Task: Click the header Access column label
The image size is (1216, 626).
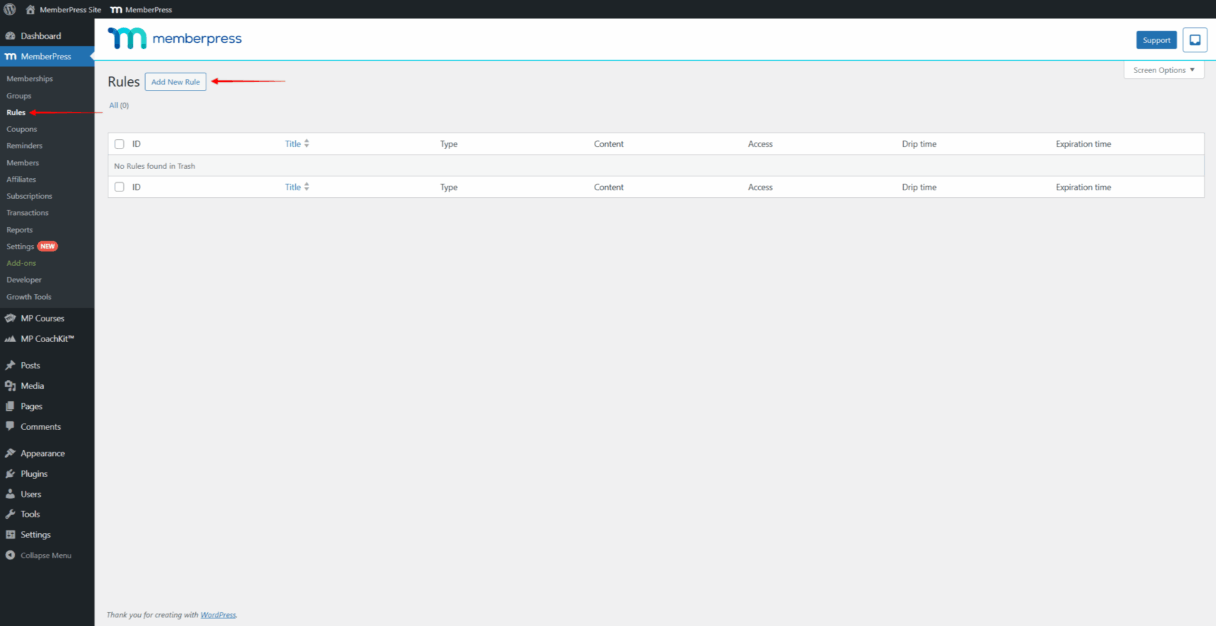Action: click(x=760, y=144)
